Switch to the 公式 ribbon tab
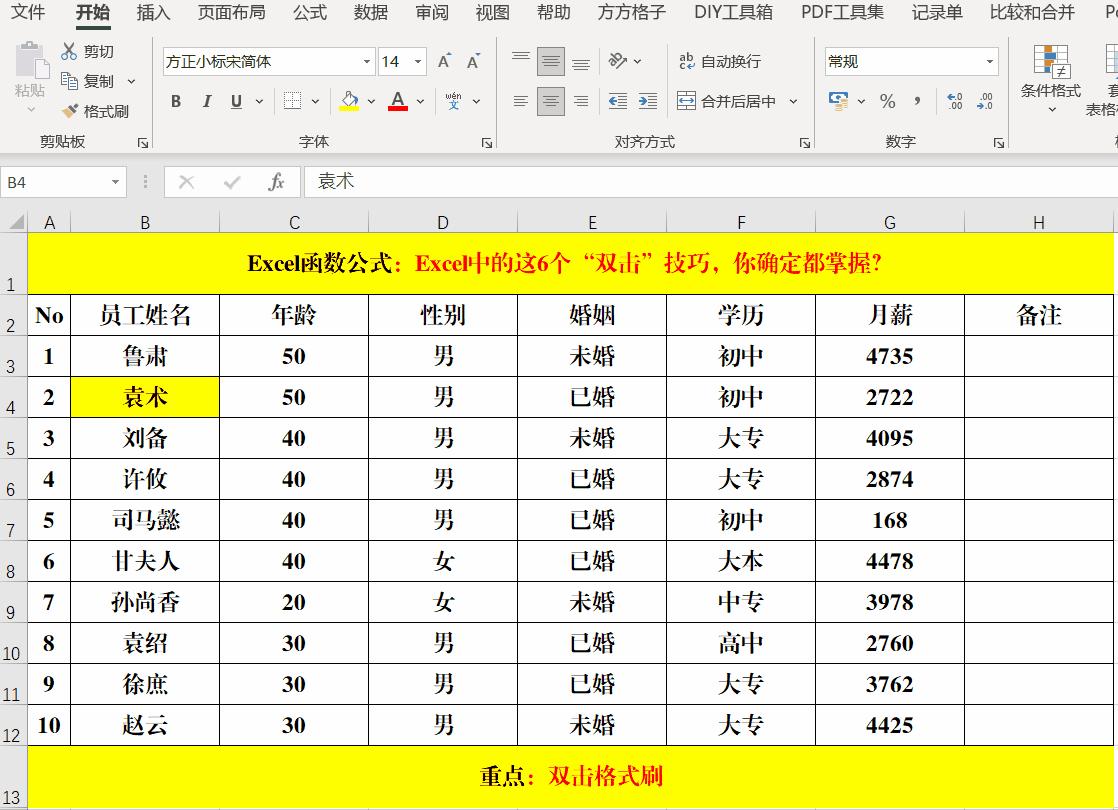1118x810 pixels. 309,14
